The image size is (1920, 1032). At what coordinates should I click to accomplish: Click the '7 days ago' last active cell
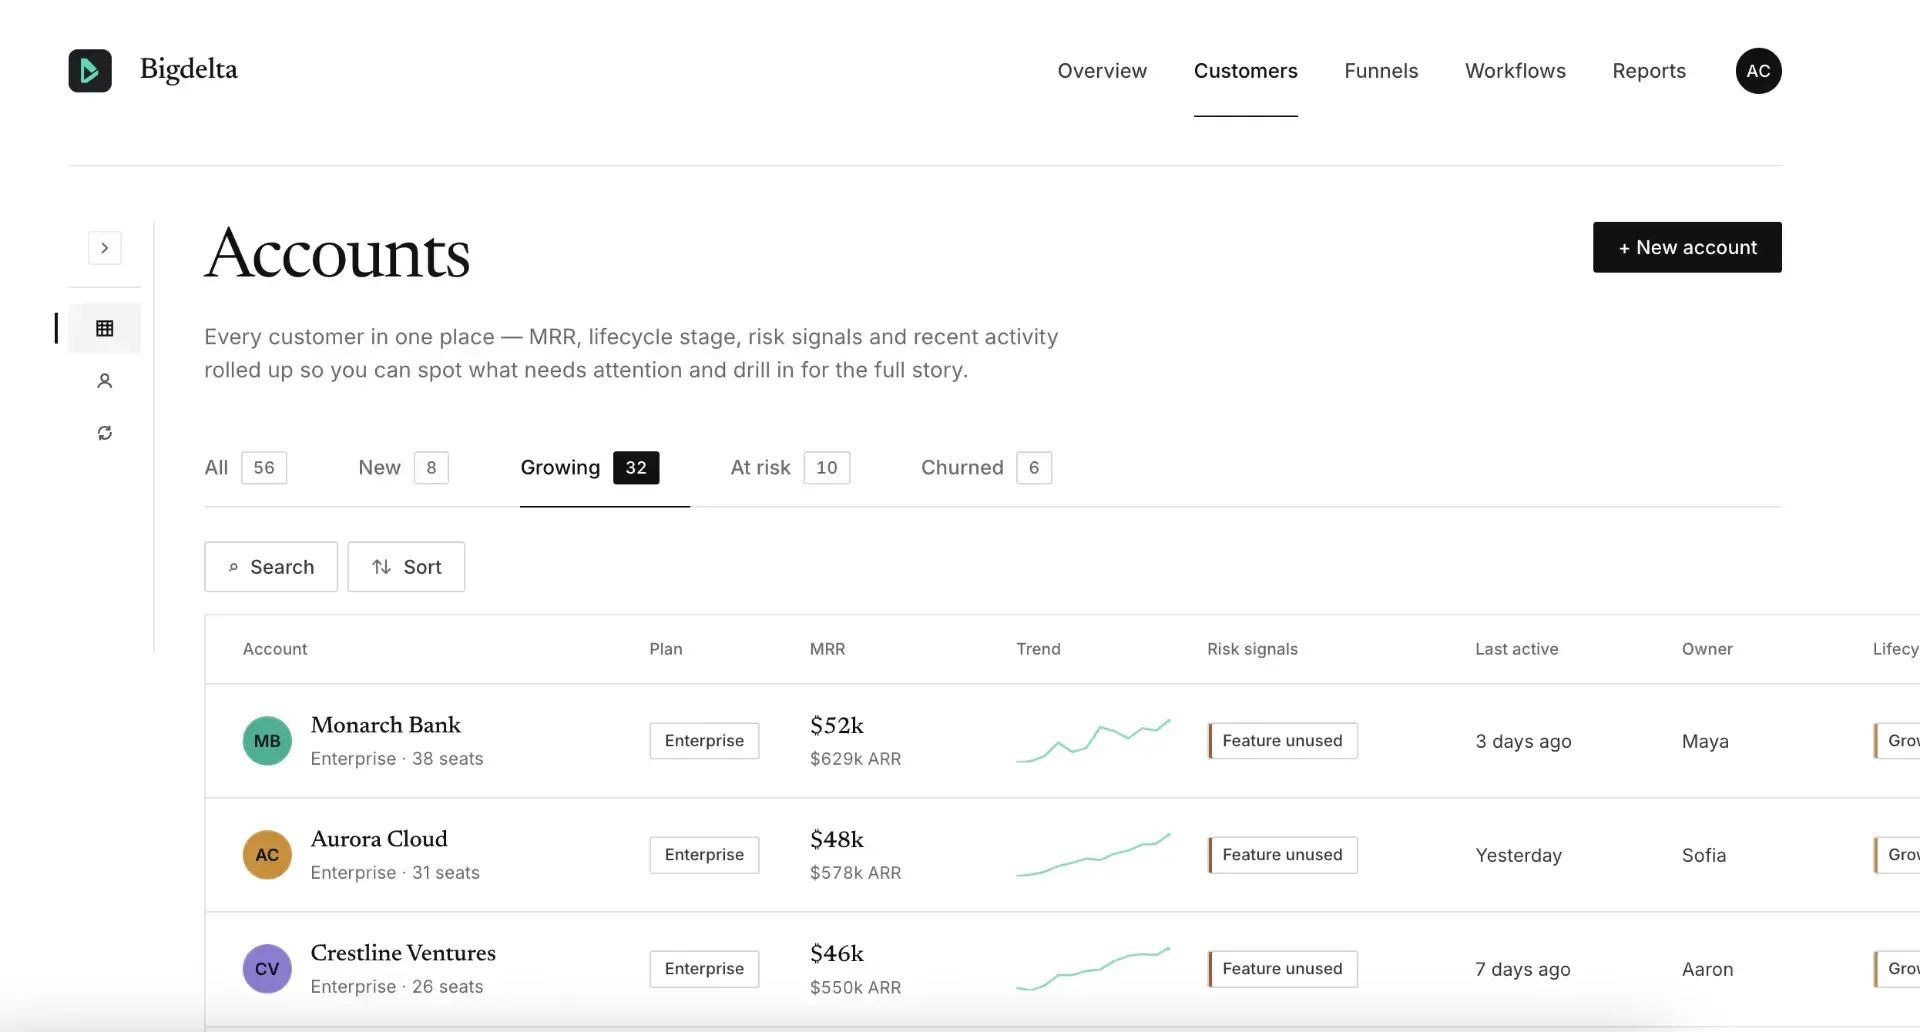click(x=1523, y=969)
